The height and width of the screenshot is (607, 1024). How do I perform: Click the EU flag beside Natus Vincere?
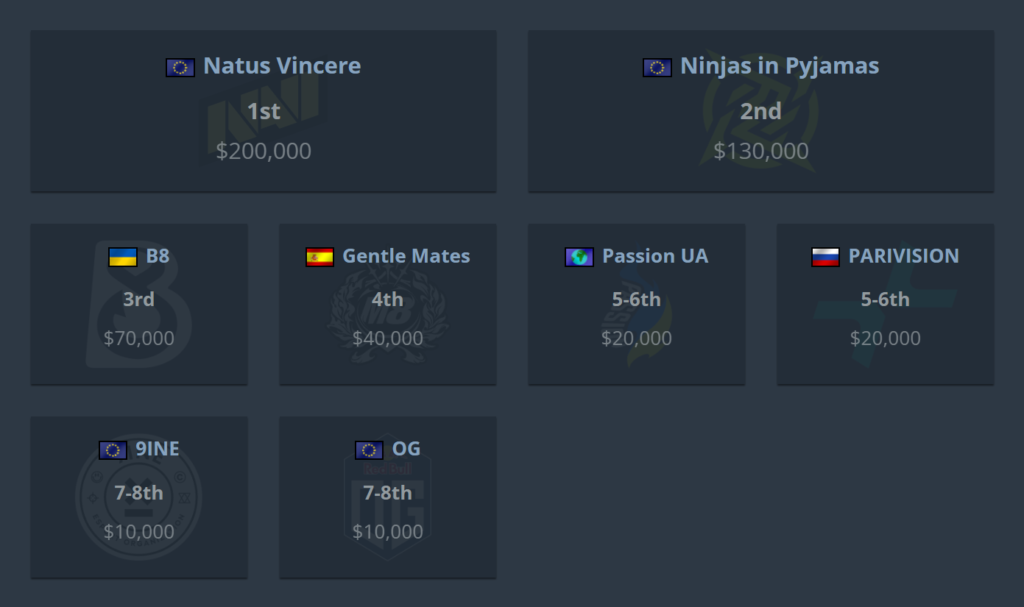coord(180,67)
